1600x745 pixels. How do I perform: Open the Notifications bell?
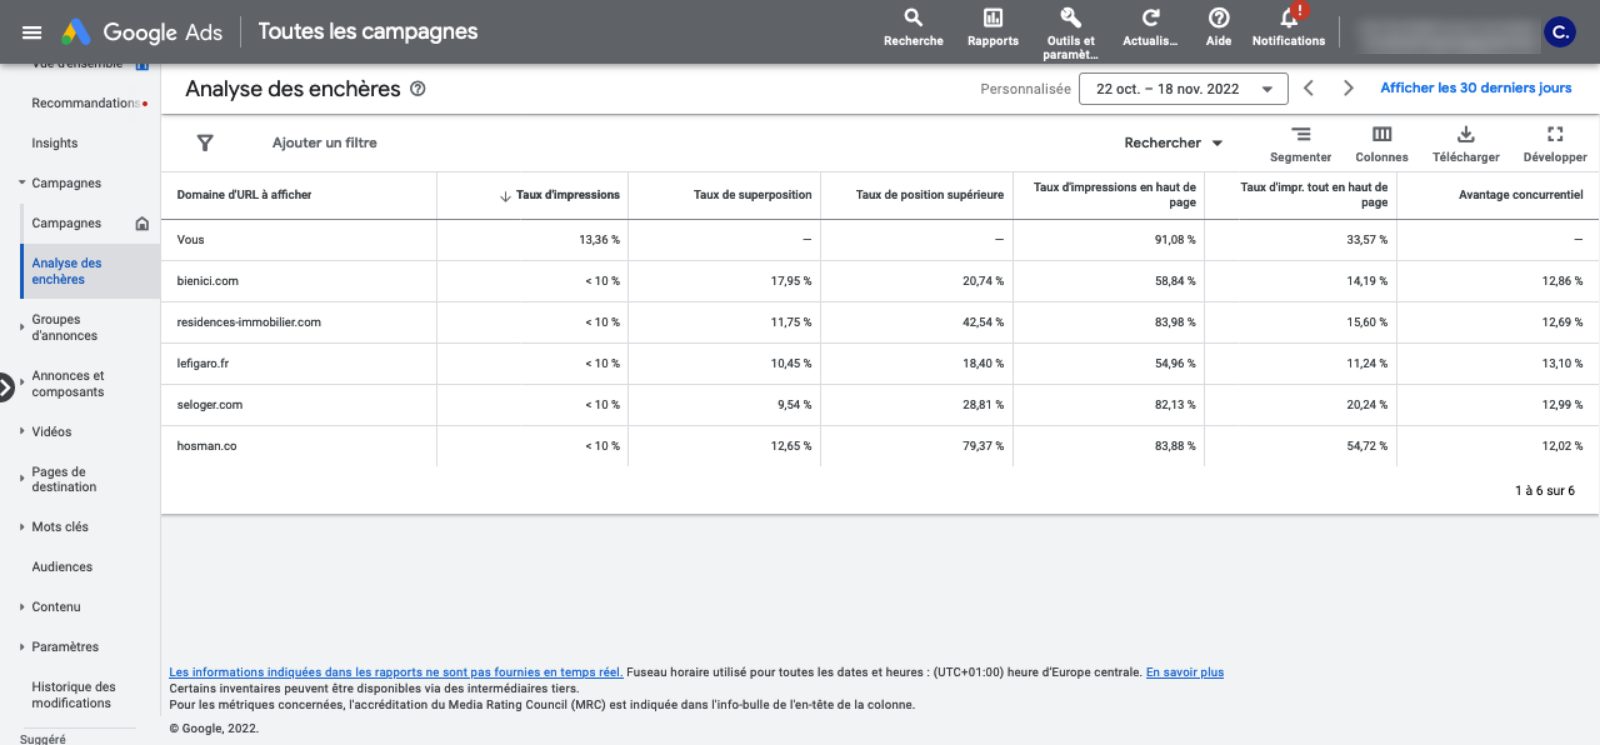[1288, 19]
